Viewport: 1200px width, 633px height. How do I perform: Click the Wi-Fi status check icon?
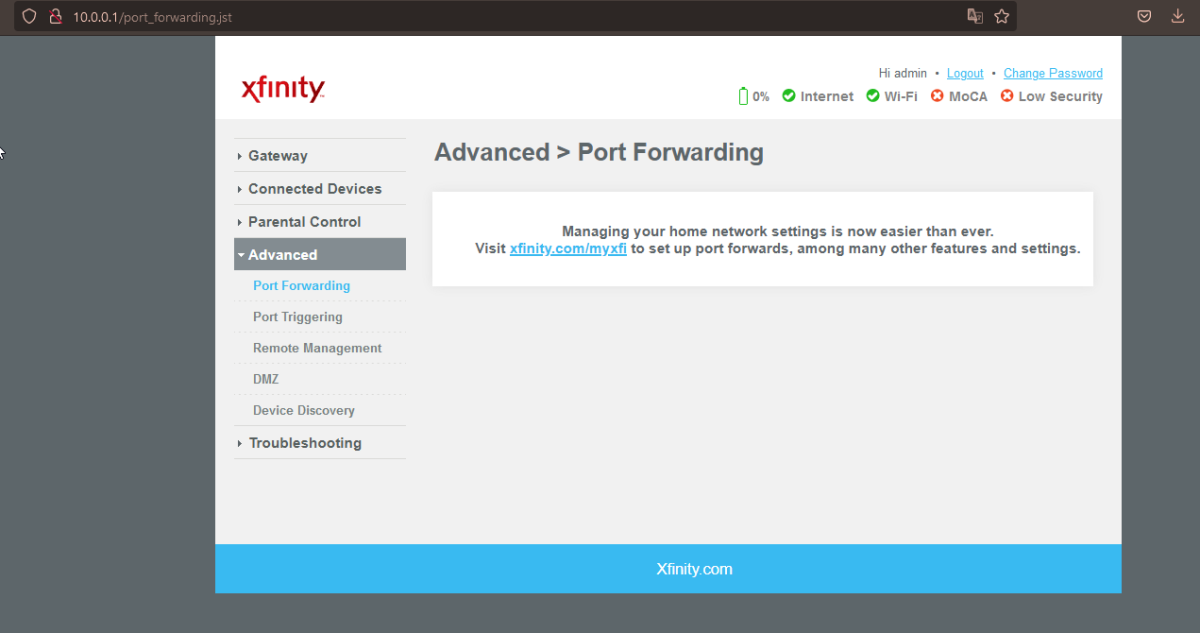pos(873,96)
